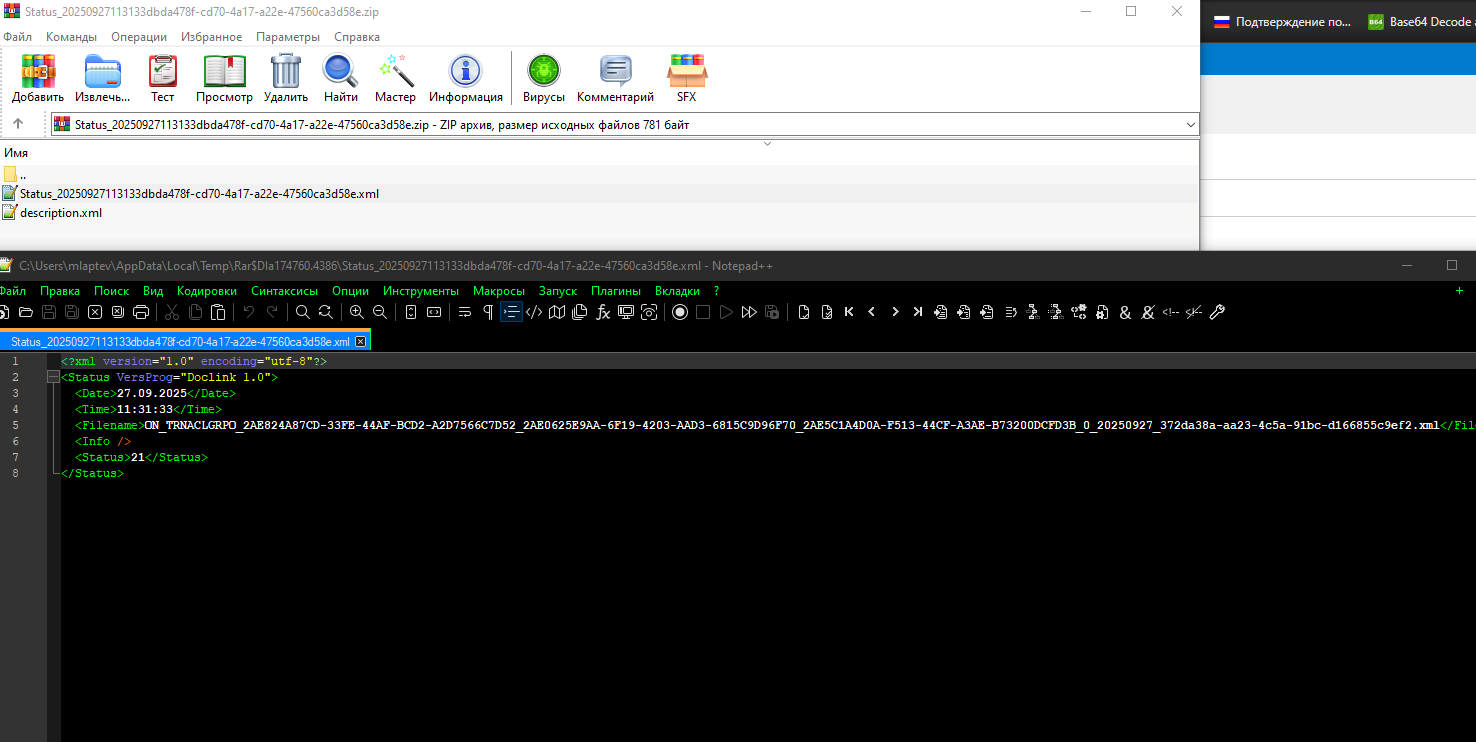The width and height of the screenshot is (1476, 742).
Task: Click the Тест (Test) archive icon
Action: coord(162,78)
